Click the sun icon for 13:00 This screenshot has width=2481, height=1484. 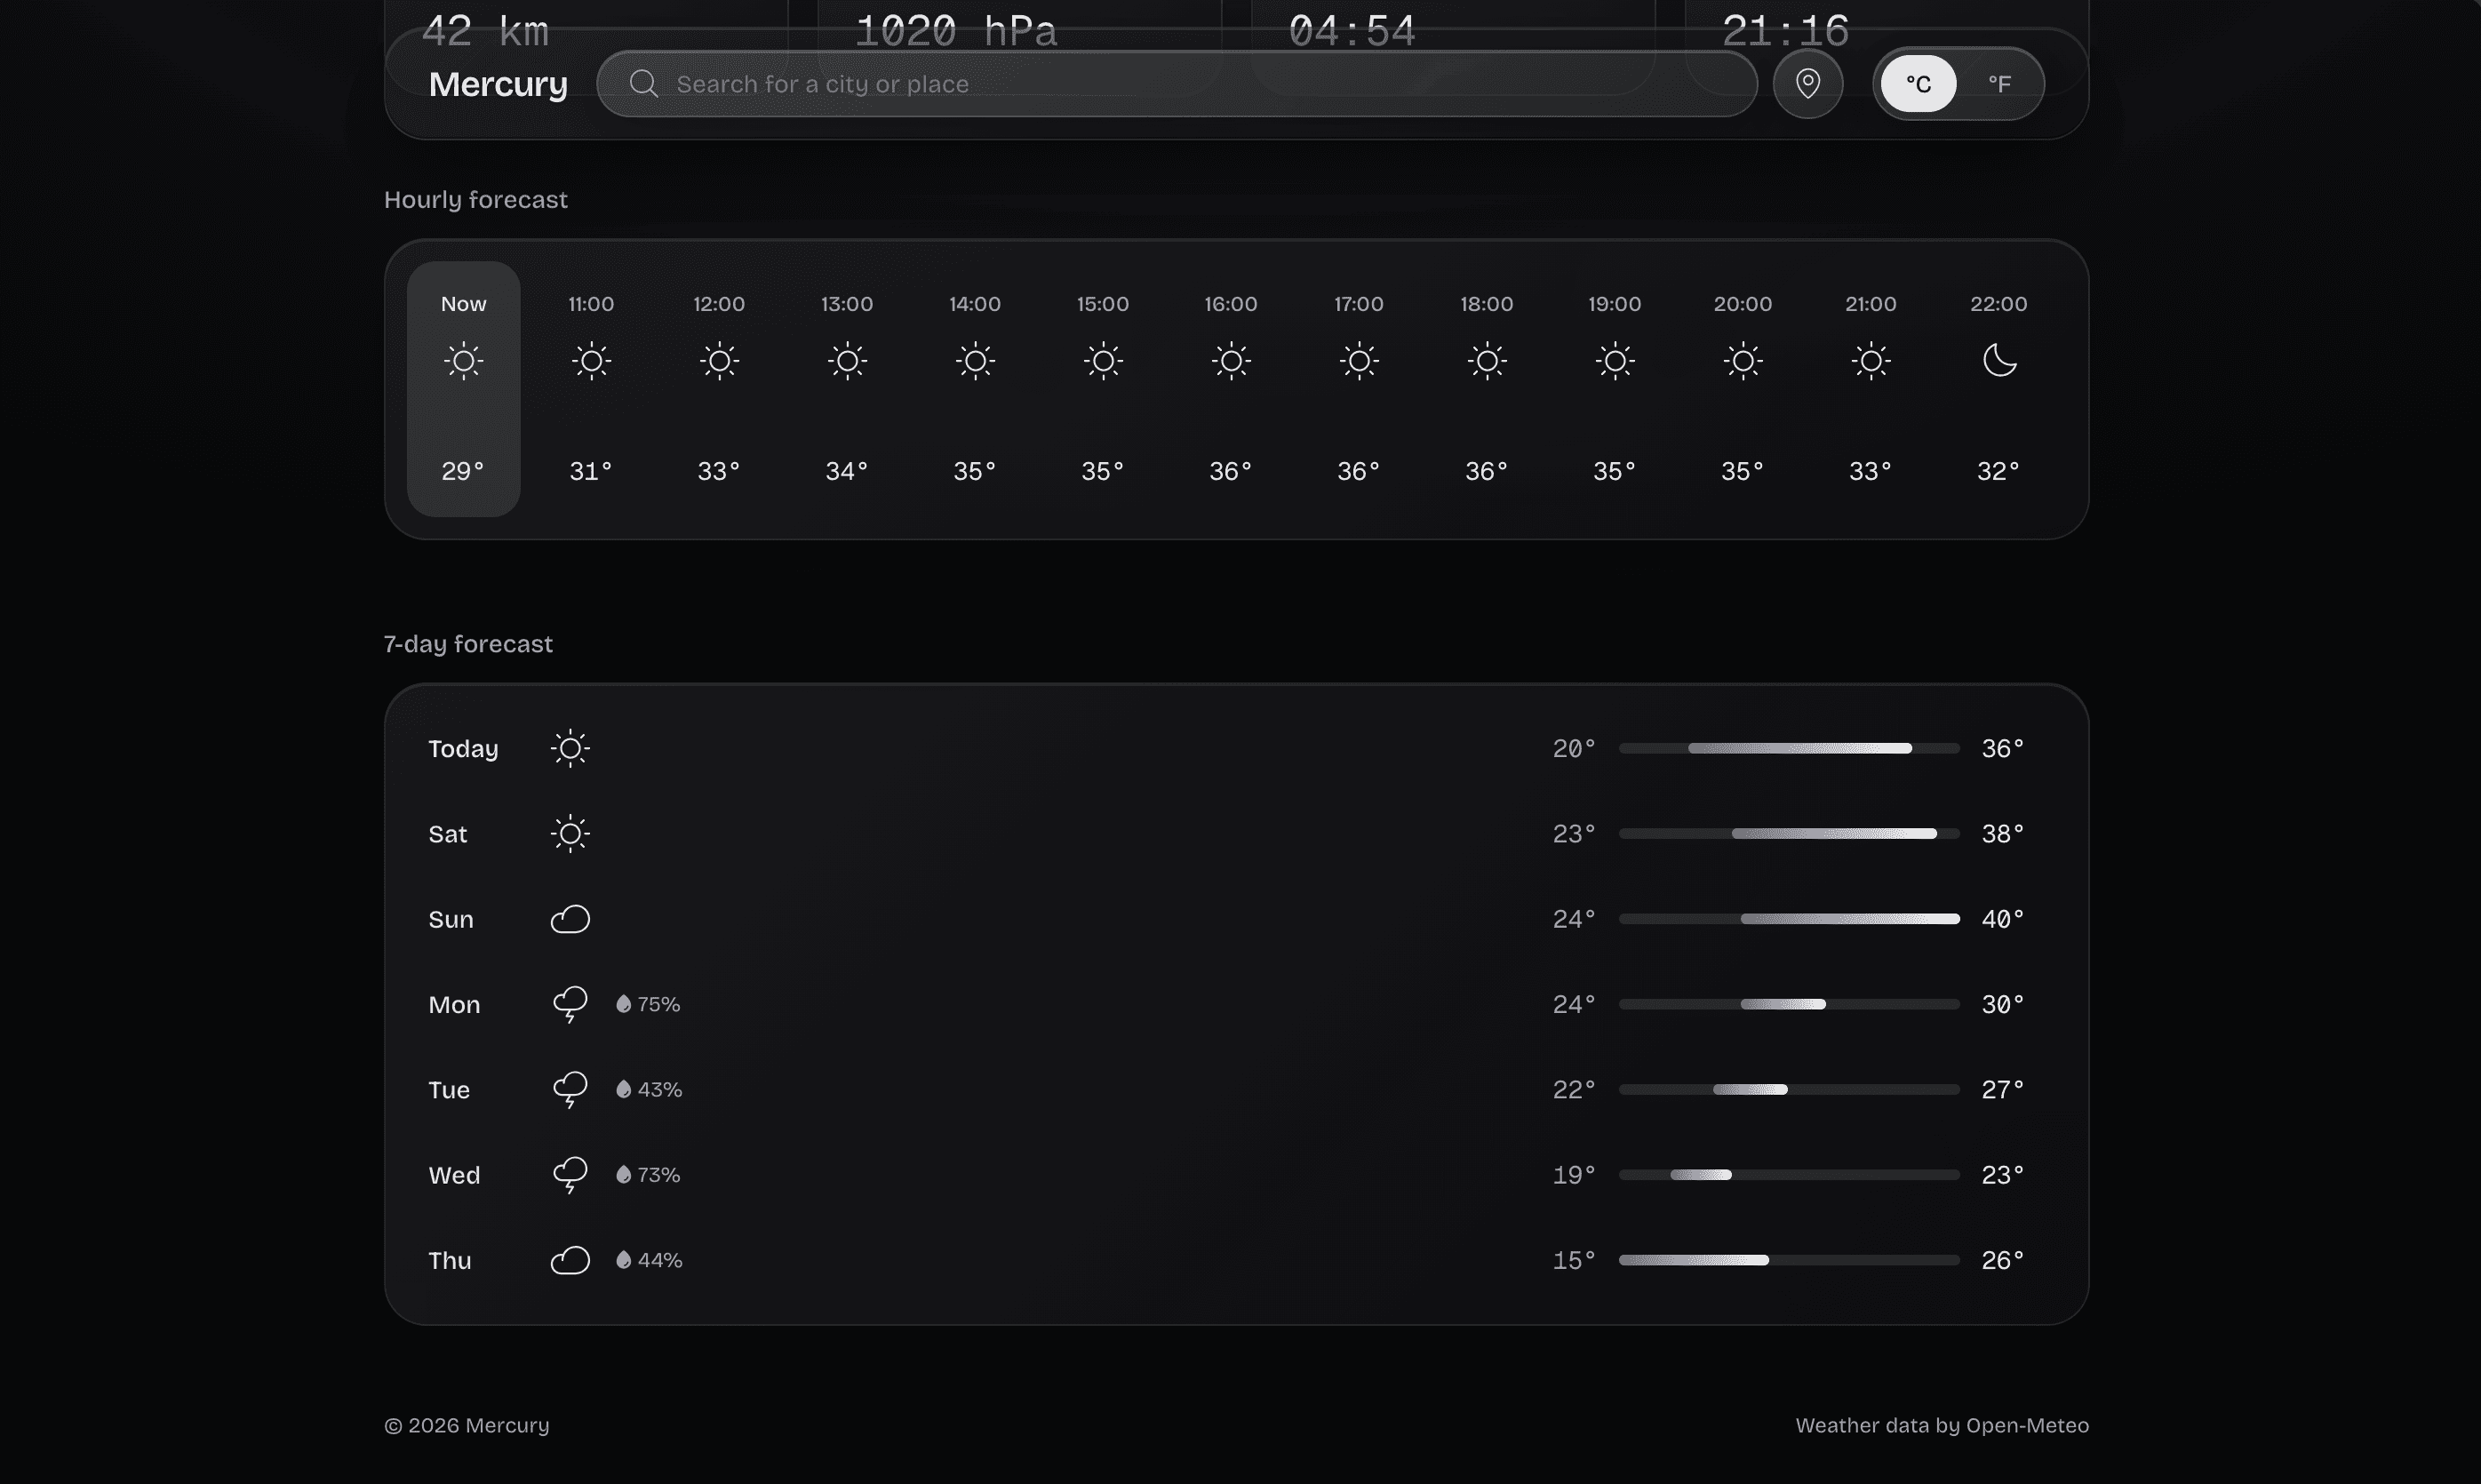[x=847, y=361]
